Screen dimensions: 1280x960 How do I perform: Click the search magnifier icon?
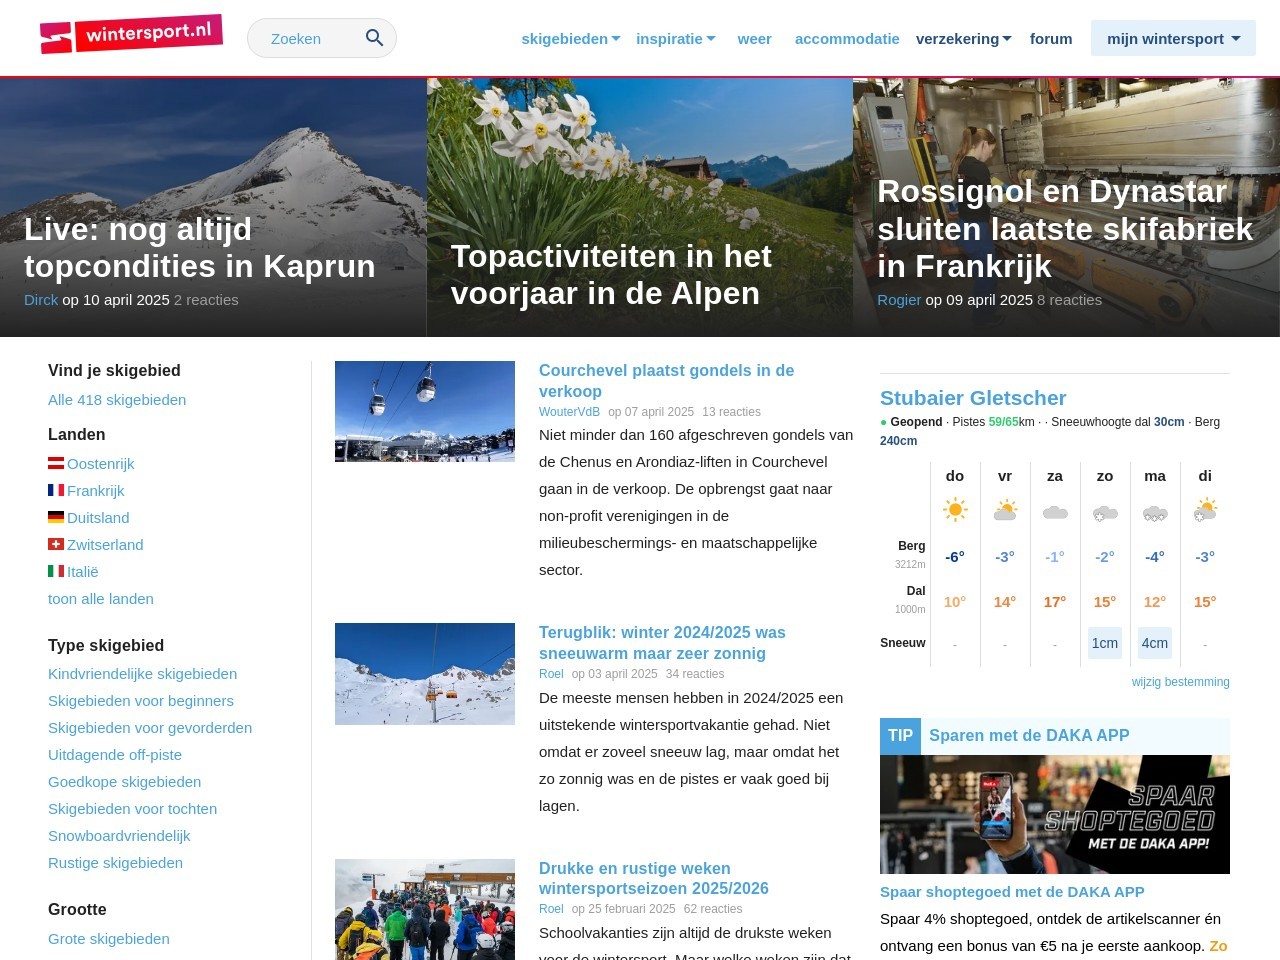tap(375, 38)
